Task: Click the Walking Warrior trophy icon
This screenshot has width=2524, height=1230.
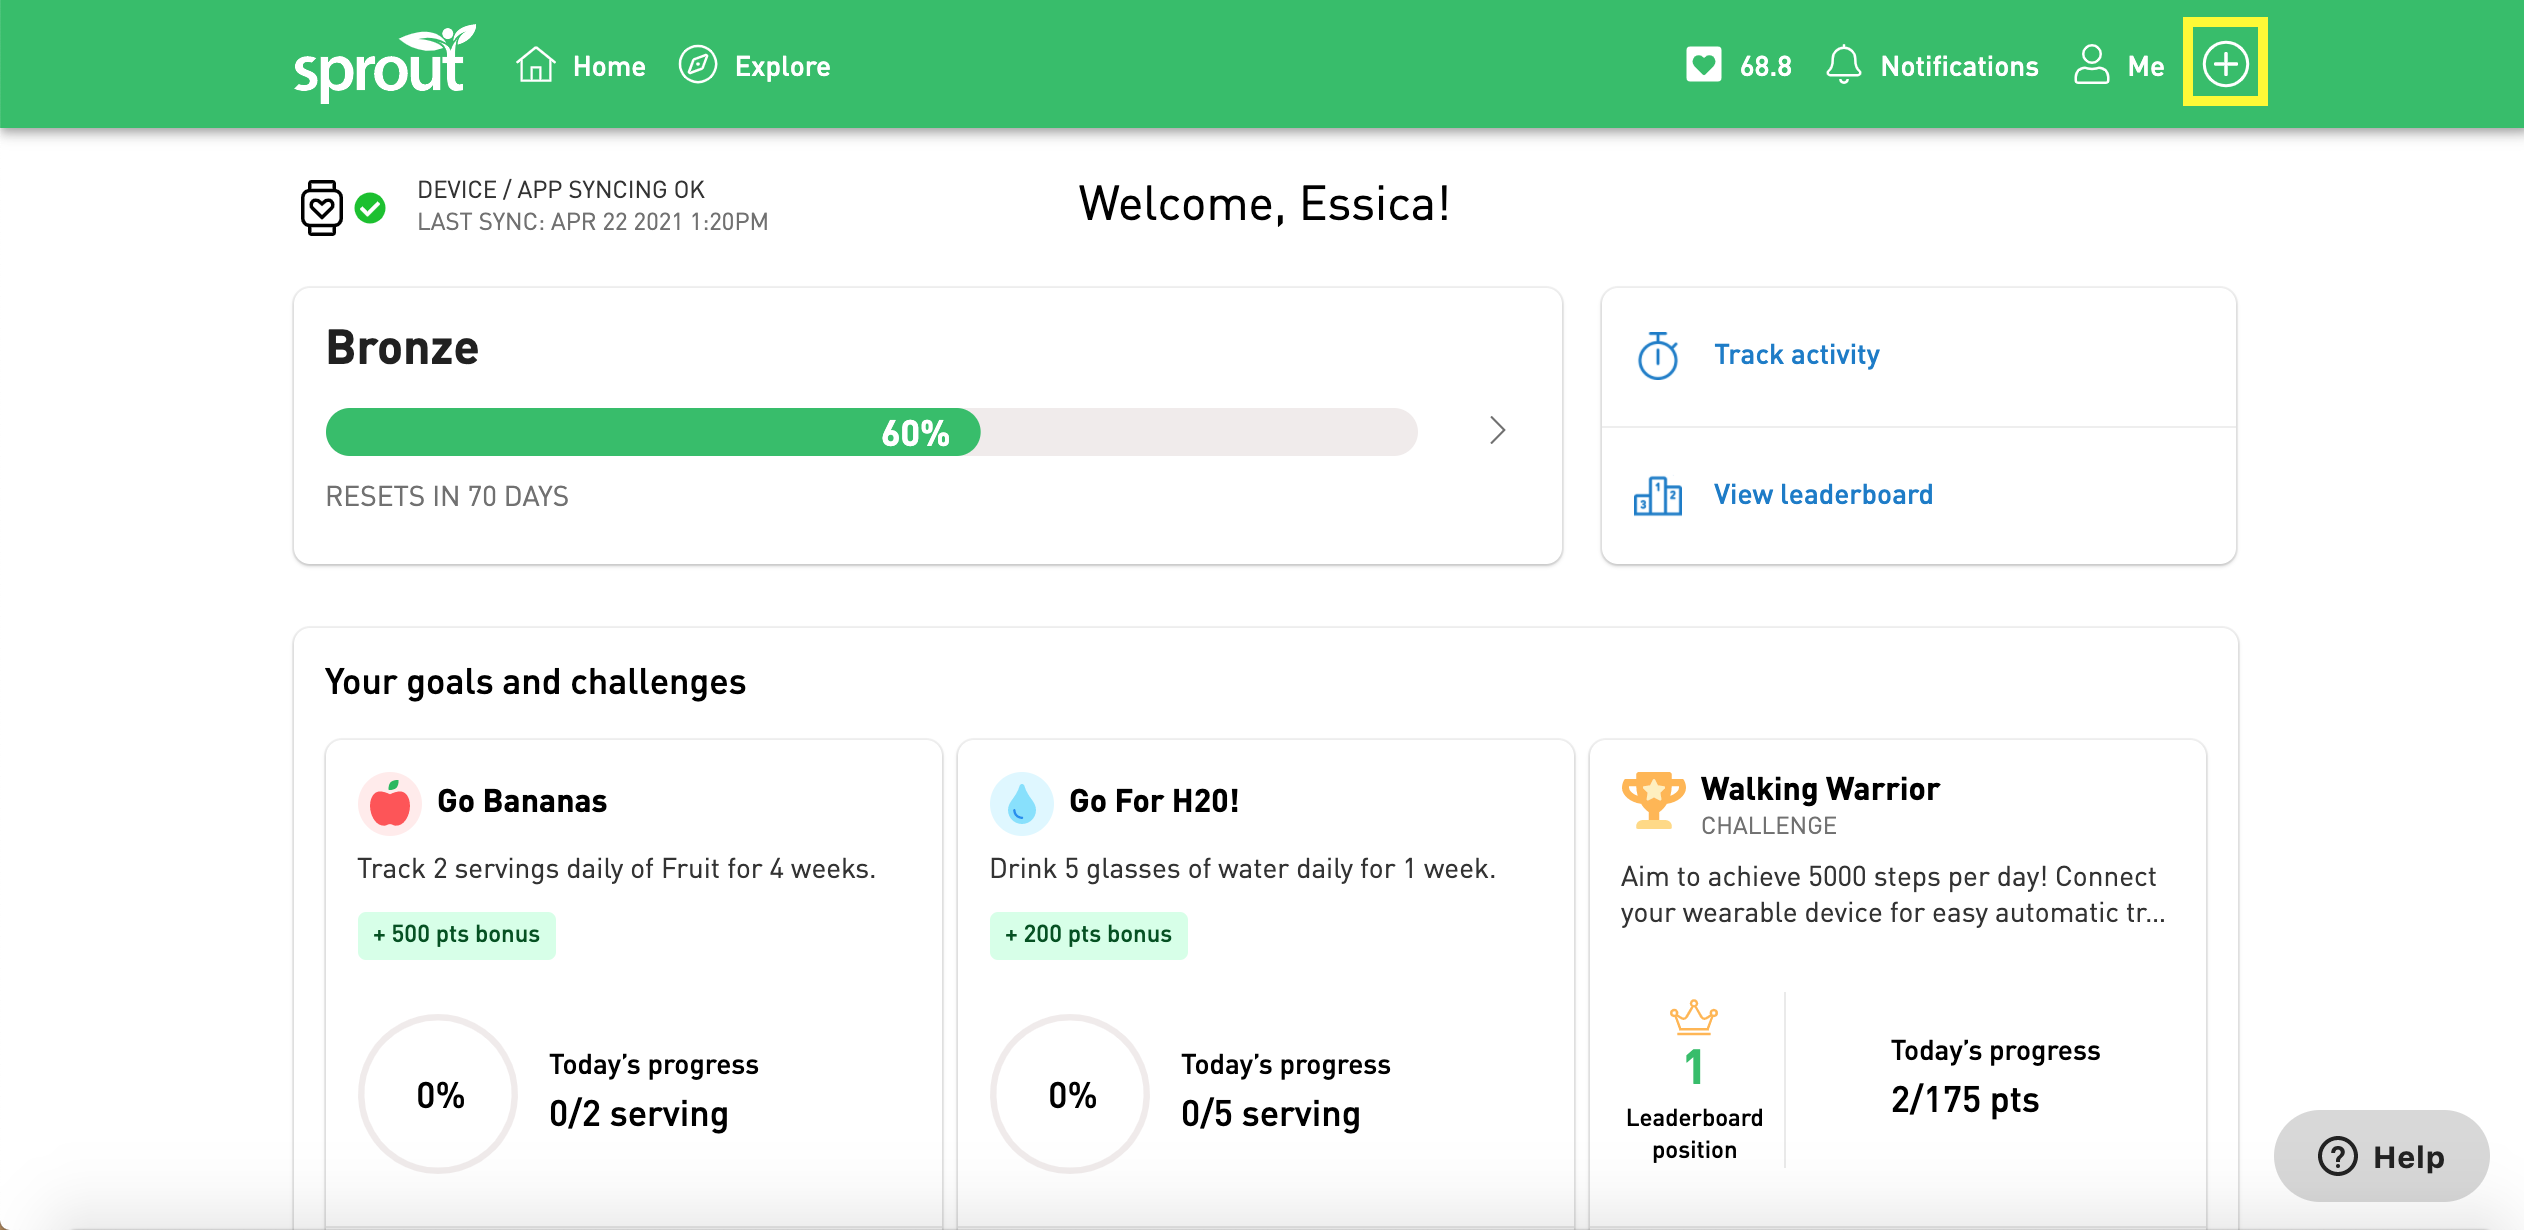Action: click(x=1653, y=800)
